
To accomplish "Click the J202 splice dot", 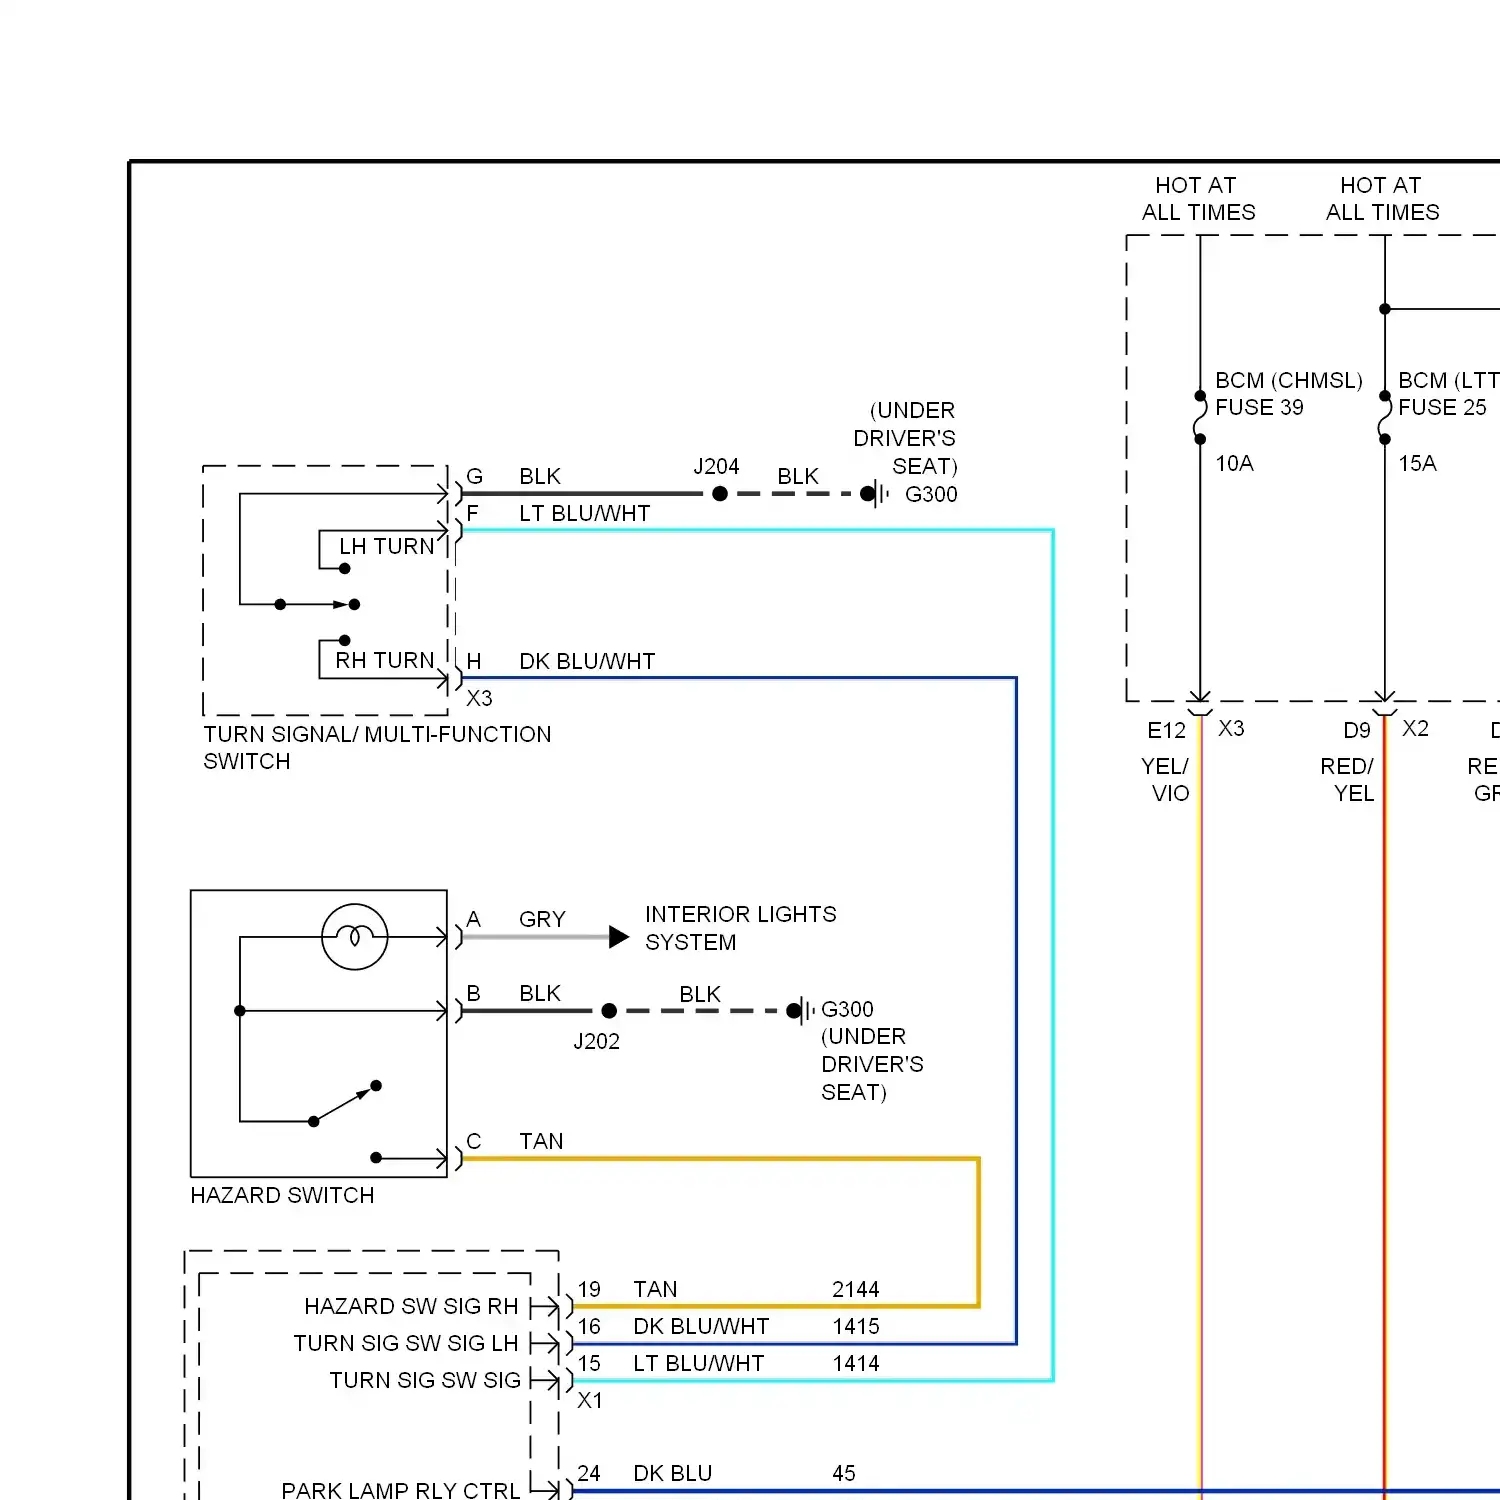I will pyautogui.click(x=609, y=1010).
